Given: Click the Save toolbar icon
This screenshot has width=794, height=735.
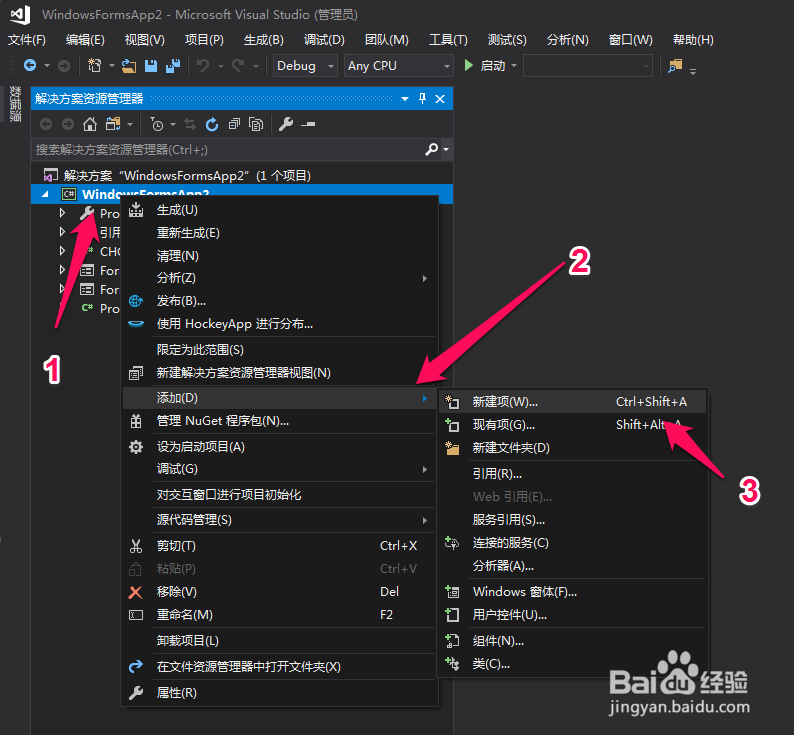Looking at the screenshot, I should point(151,66).
